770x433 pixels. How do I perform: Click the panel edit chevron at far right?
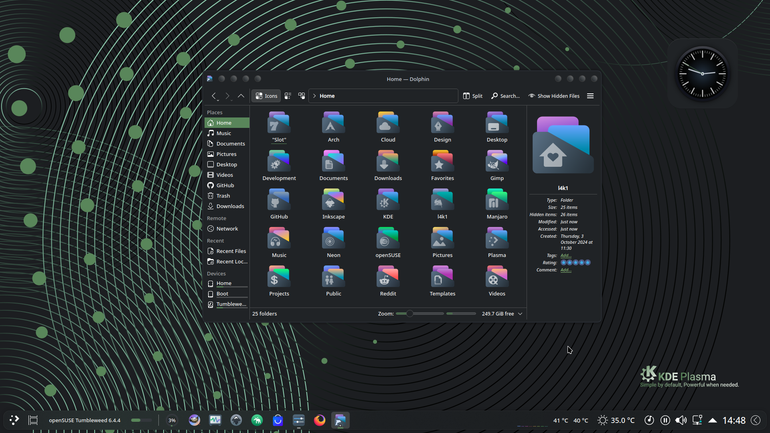756,420
